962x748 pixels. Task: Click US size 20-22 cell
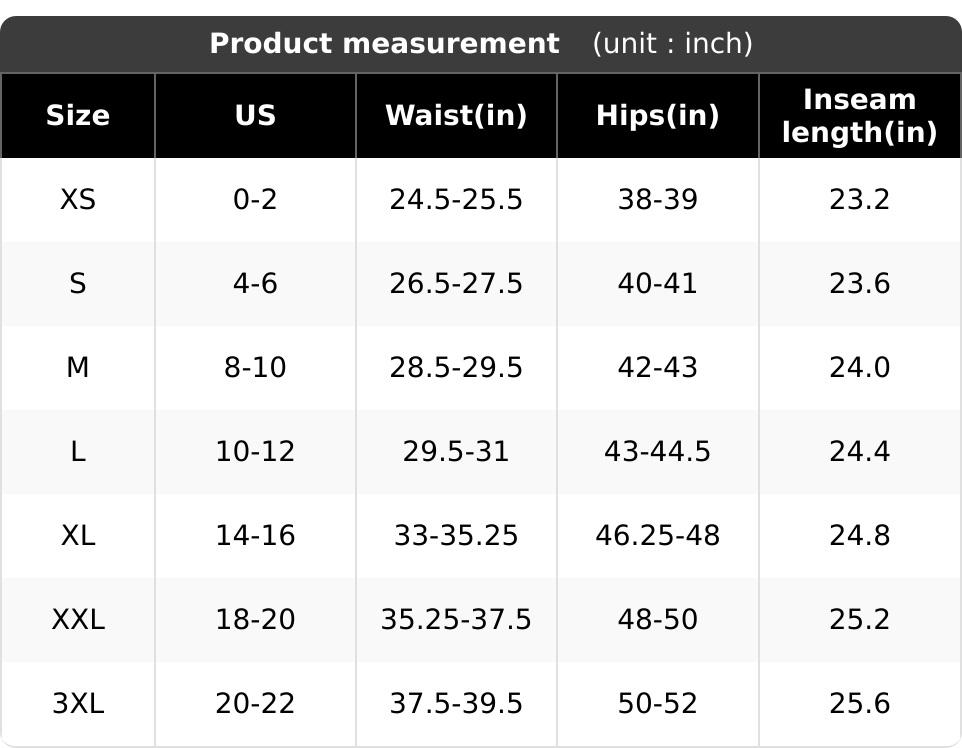coord(255,703)
